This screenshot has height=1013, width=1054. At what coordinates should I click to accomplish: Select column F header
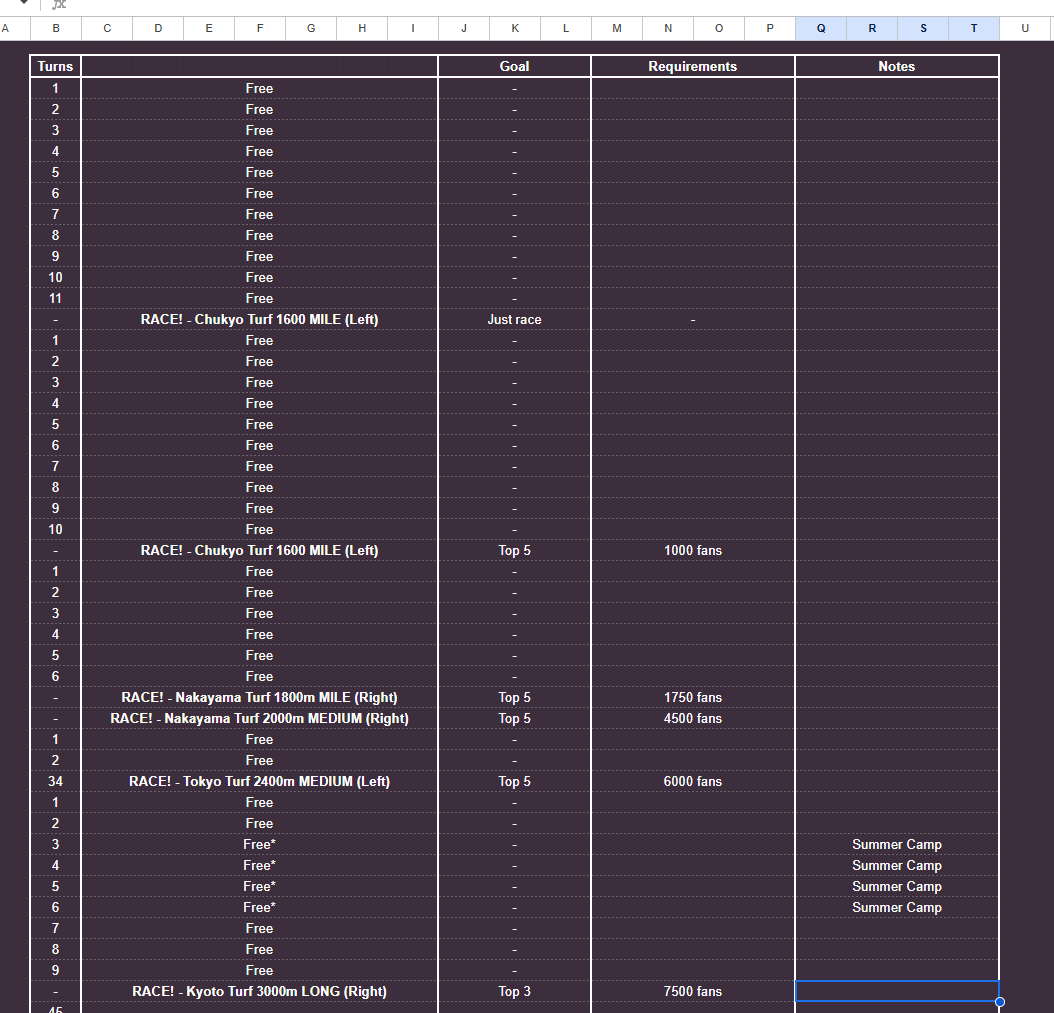coord(260,28)
